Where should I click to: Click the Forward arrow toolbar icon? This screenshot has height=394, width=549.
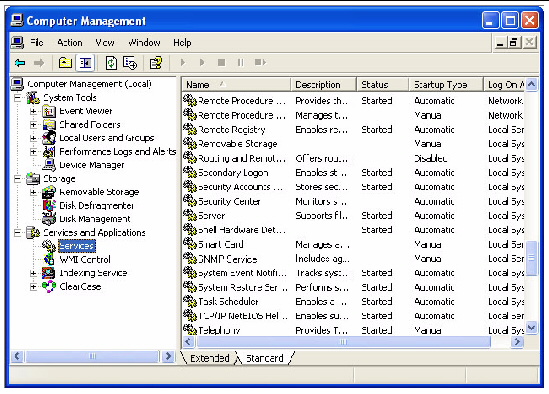point(39,63)
